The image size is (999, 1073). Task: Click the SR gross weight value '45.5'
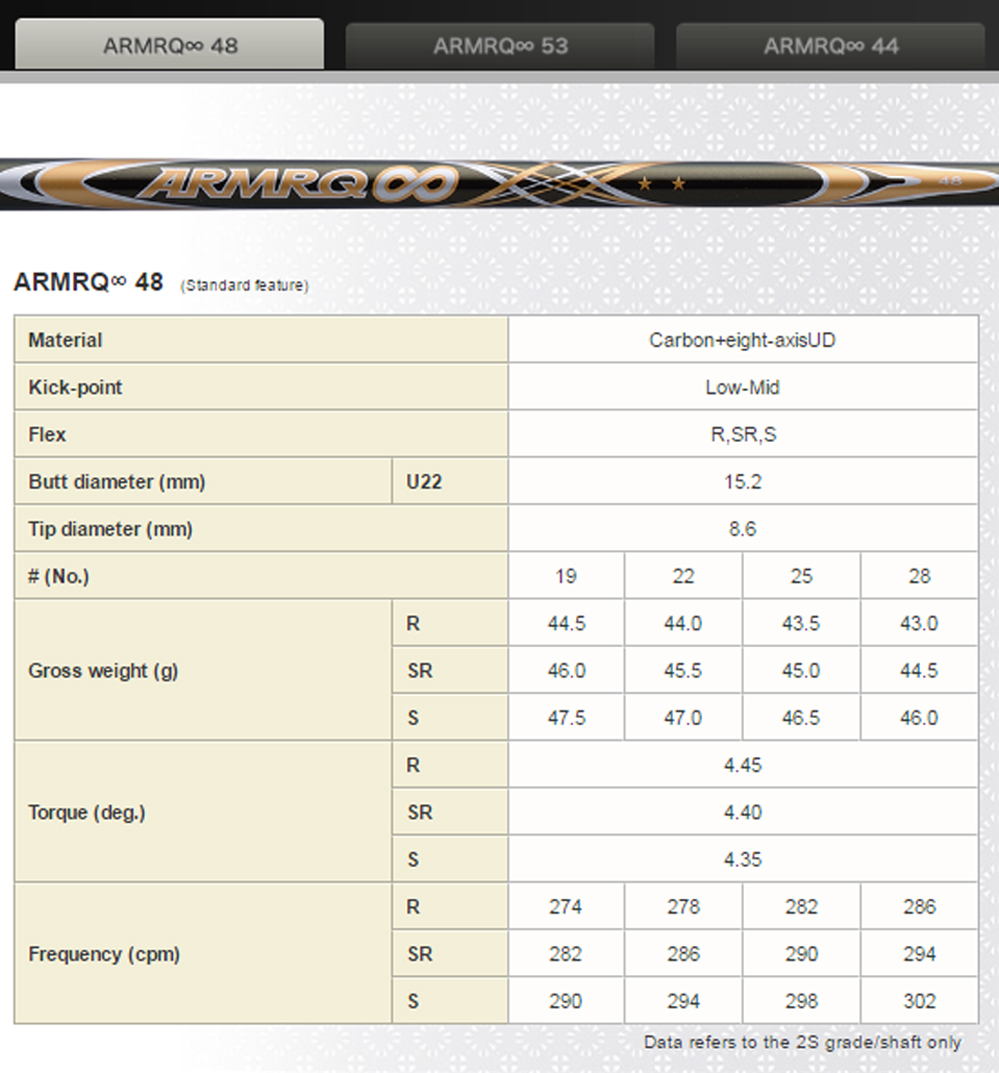point(683,671)
